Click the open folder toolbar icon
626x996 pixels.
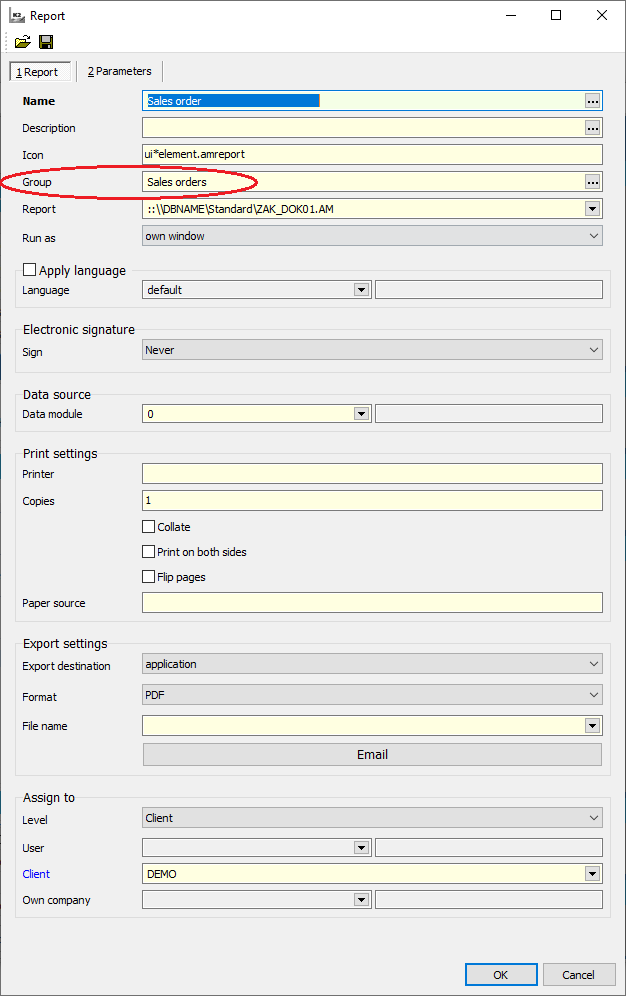click(22, 42)
